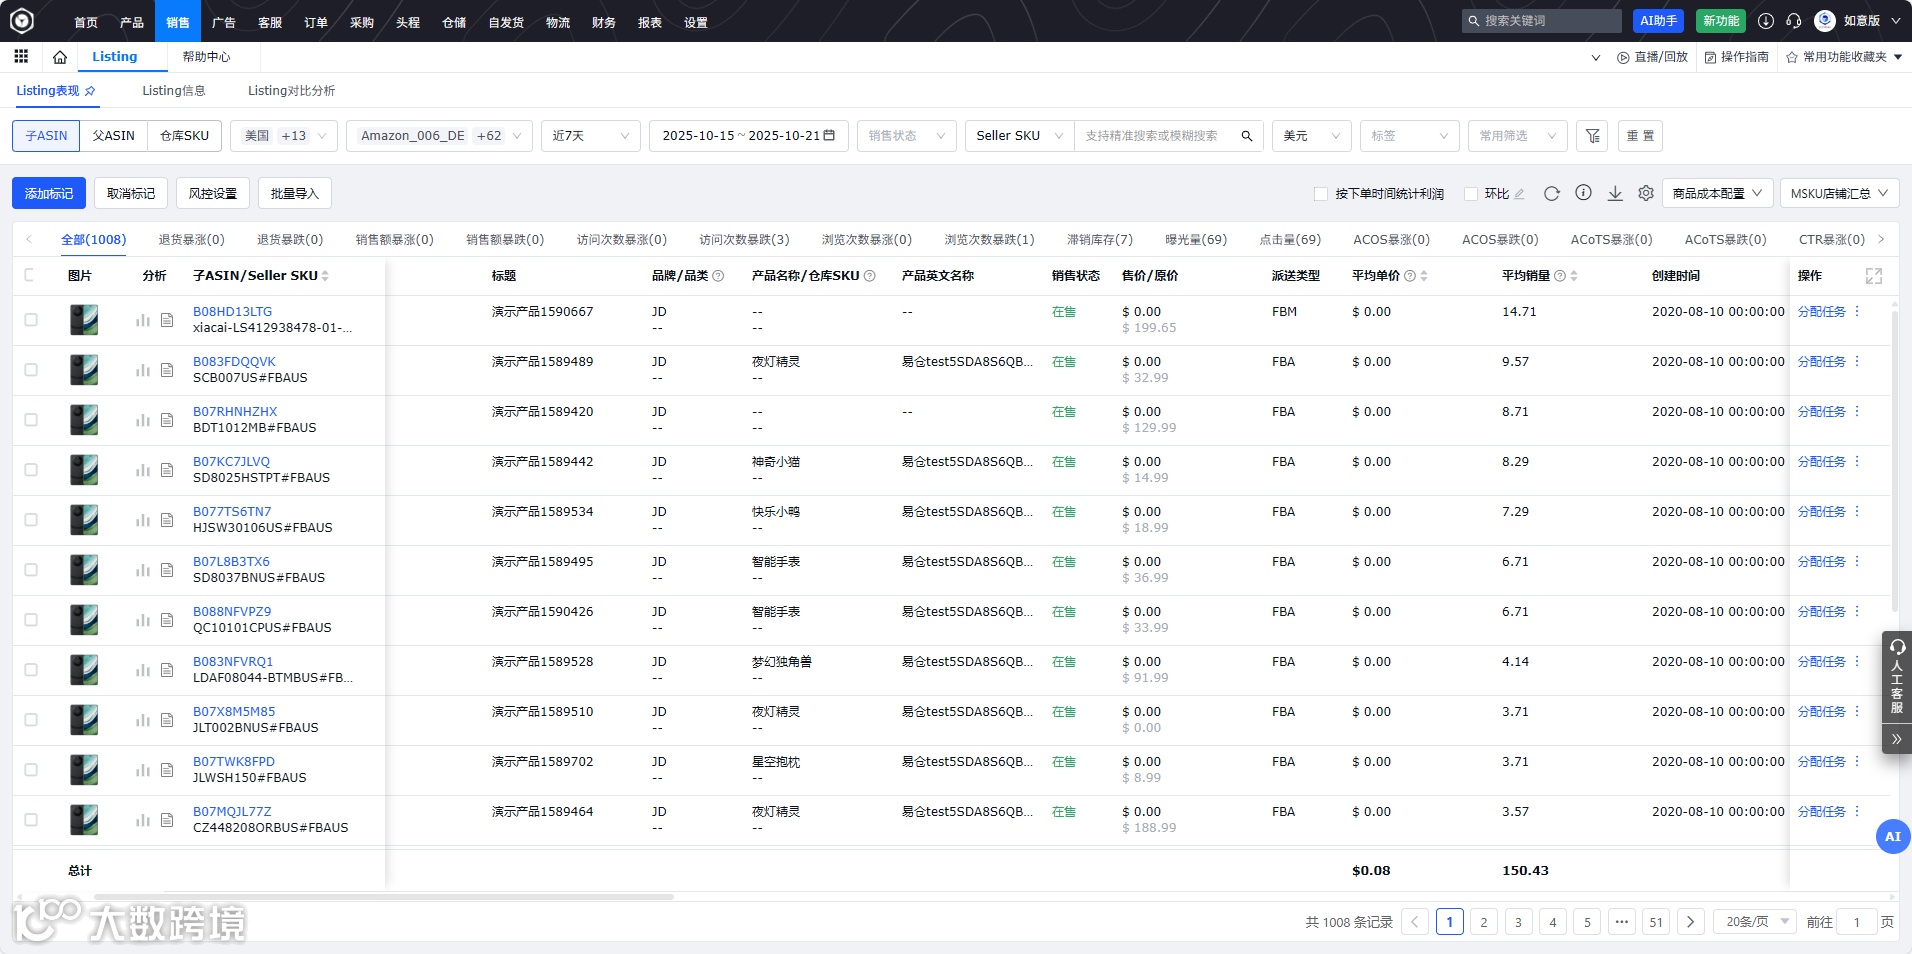Open the apps grid menu icon
This screenshot has height=954, width=1912.
click(21, 57)
